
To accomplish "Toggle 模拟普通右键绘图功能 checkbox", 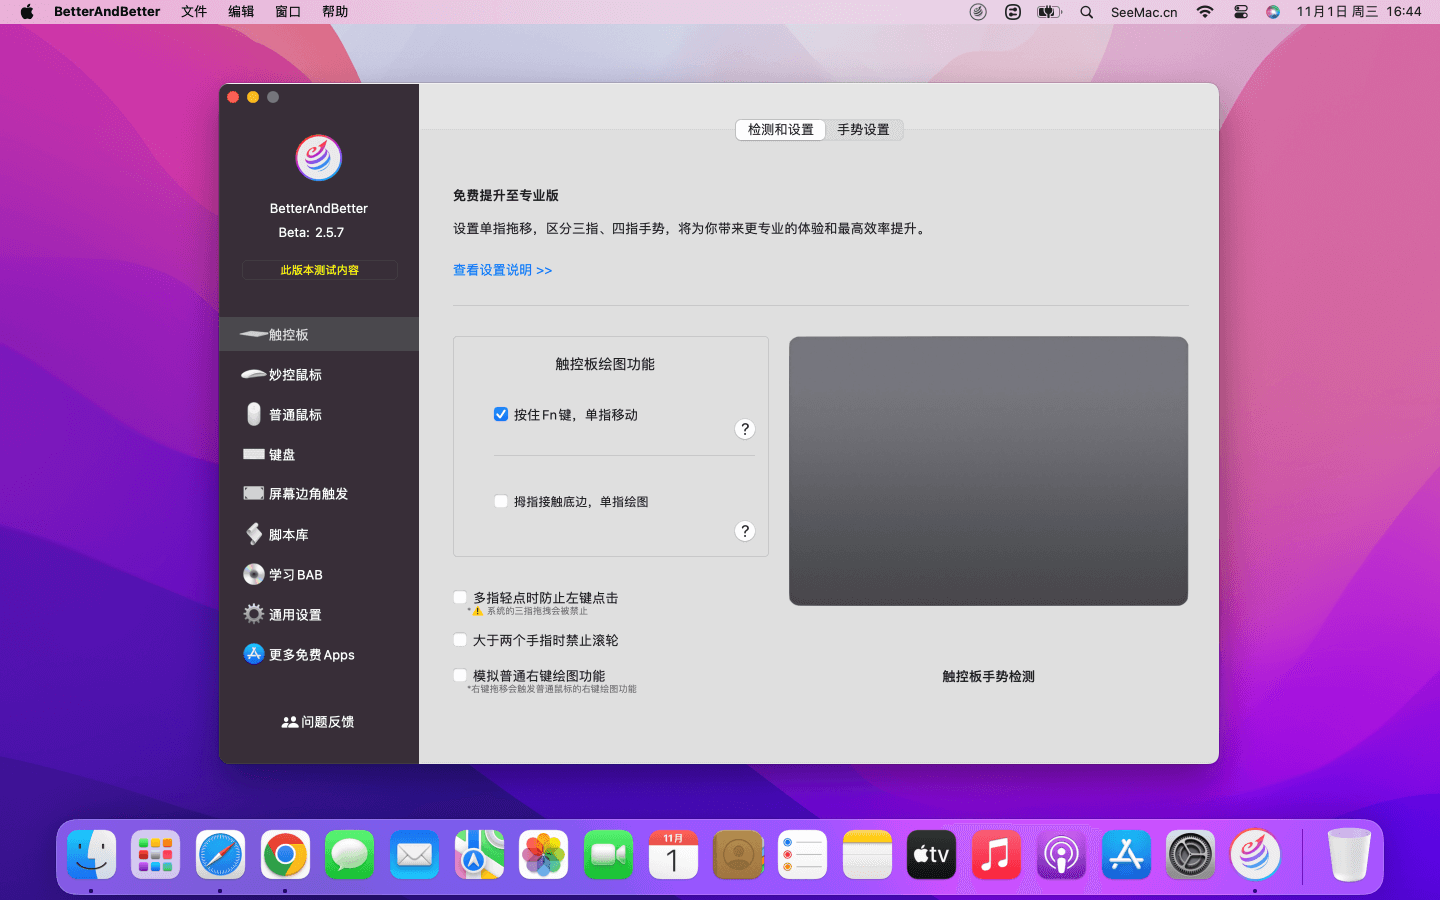I will [x=460, y=676].
